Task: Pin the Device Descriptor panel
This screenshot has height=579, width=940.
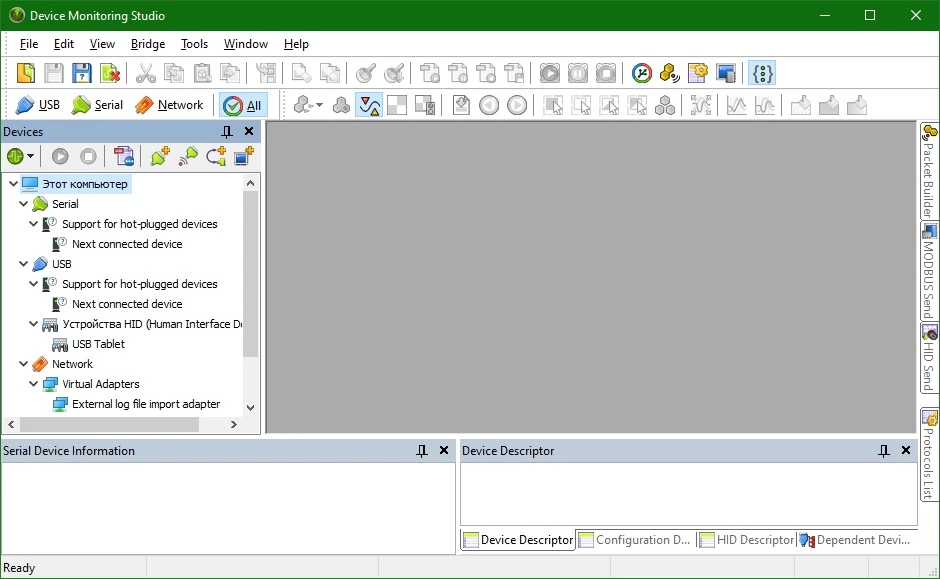Action: tap(884, 451)
